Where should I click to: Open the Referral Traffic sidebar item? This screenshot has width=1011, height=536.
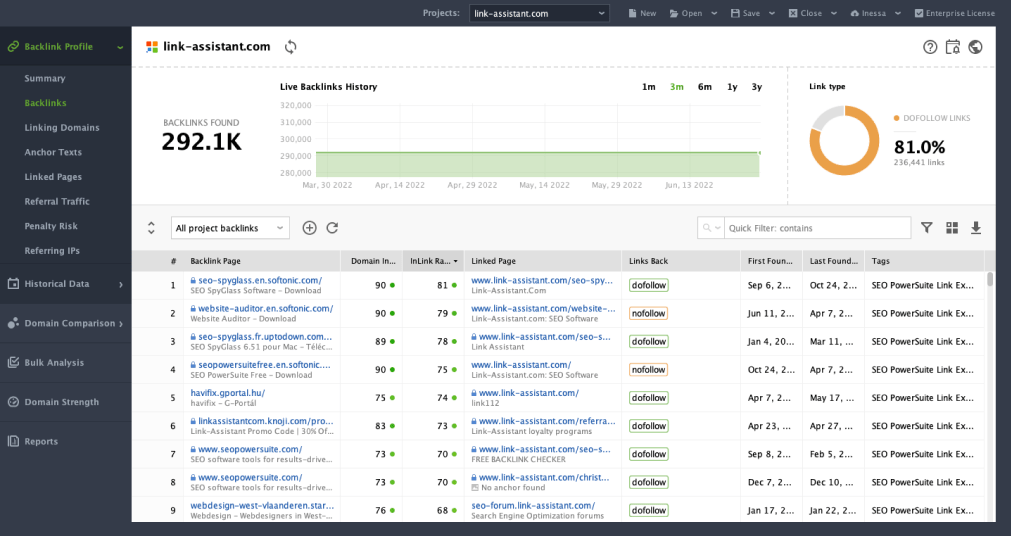(57, 201)
